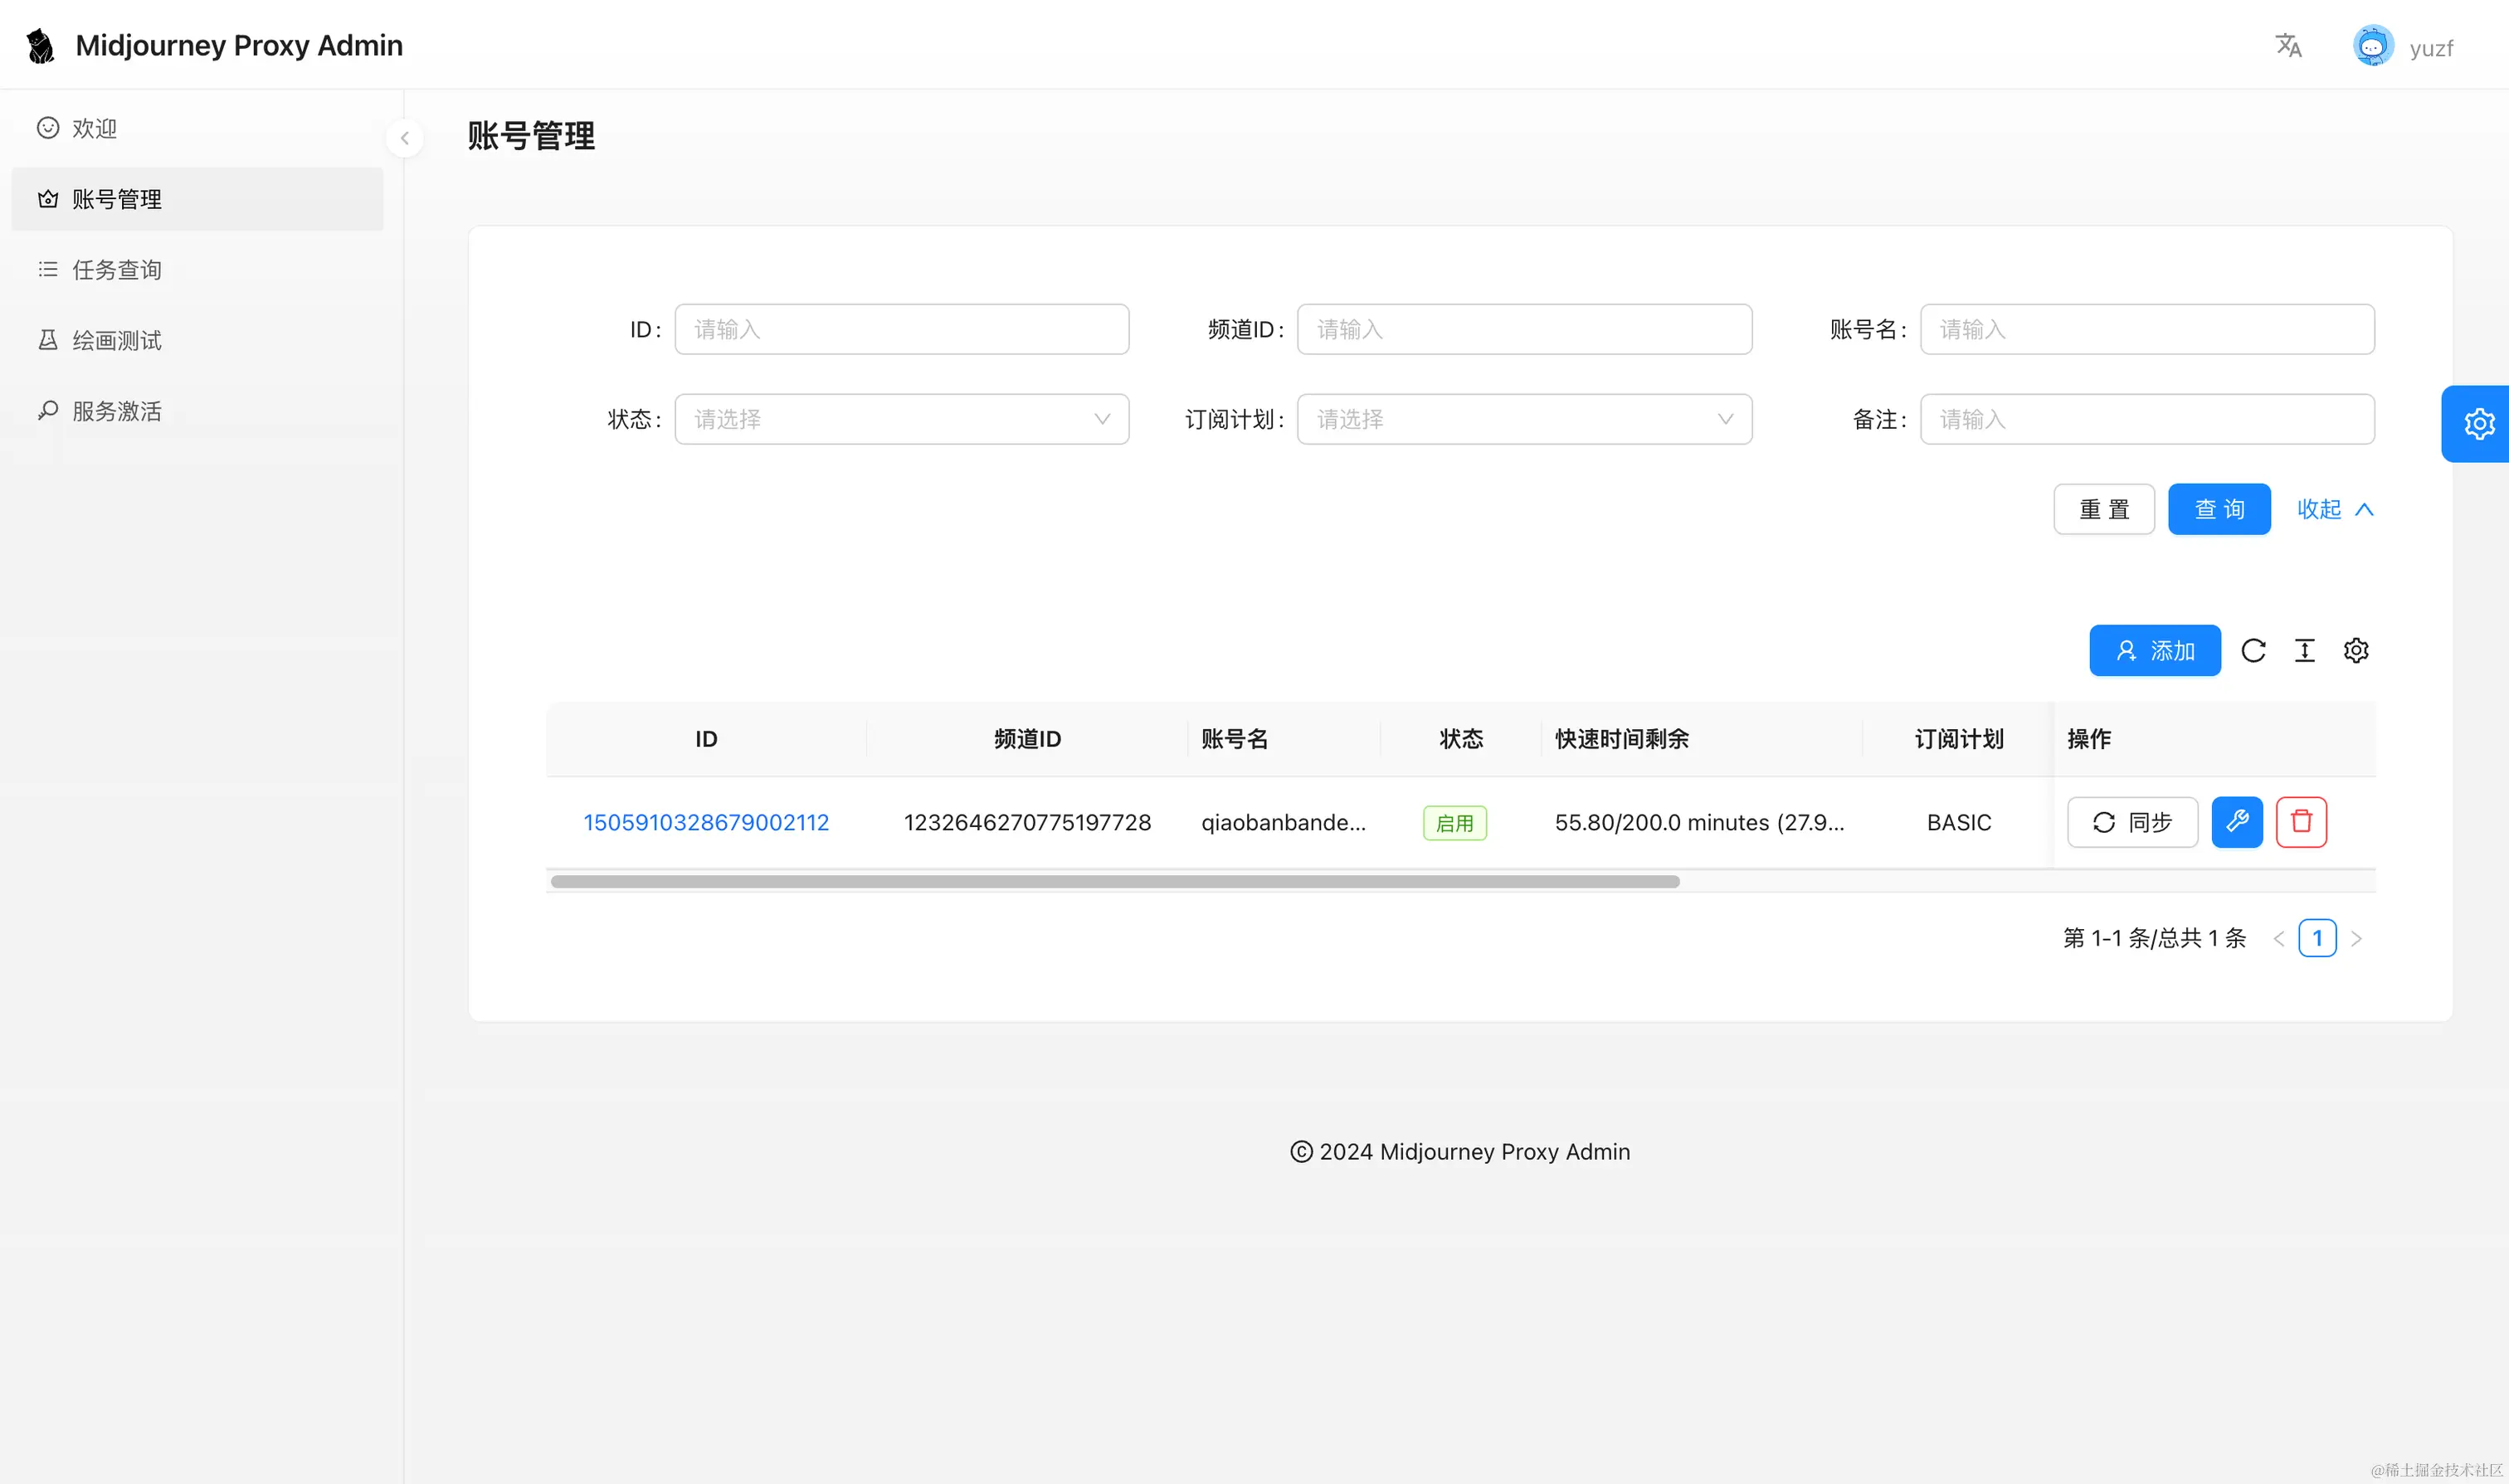
Task: Open the wrench action icon for the account row
Action: point(2237,821)
